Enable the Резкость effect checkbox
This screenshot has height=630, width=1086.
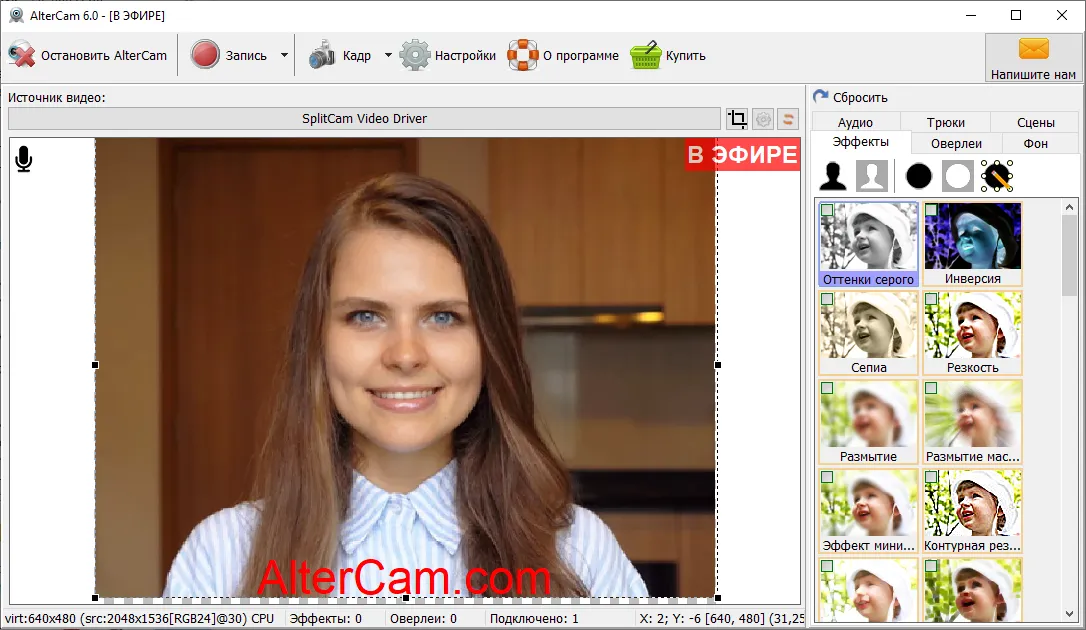931,299
